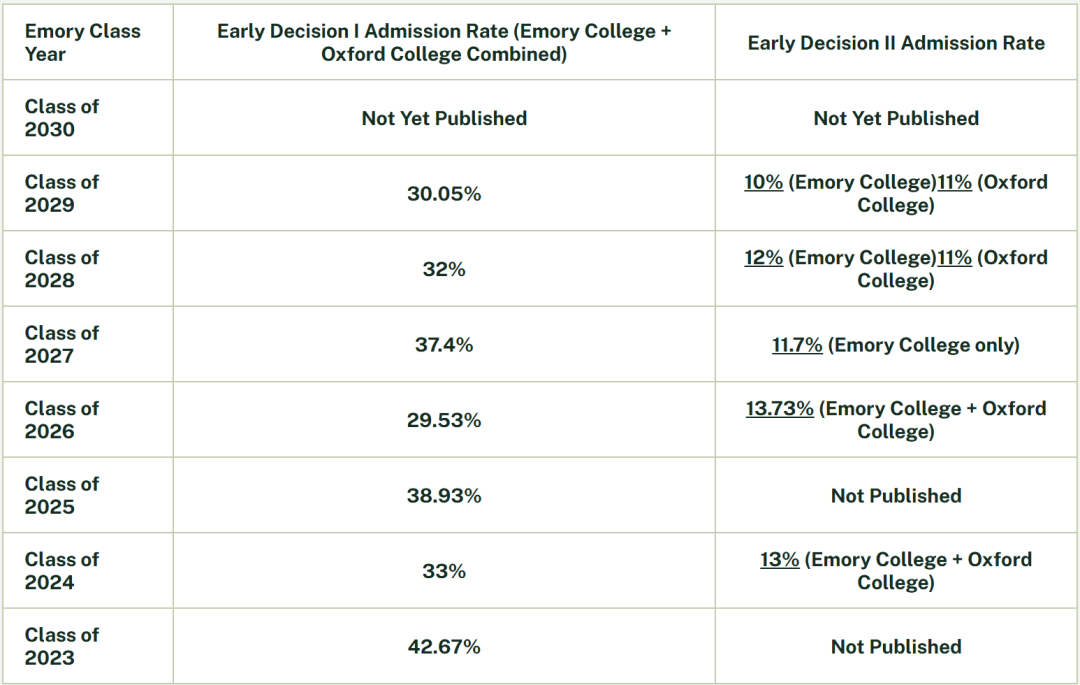1080x685 pixels.
Task: Follow the 13% link for Class of 2024
Action: click(x=779, y=560)
